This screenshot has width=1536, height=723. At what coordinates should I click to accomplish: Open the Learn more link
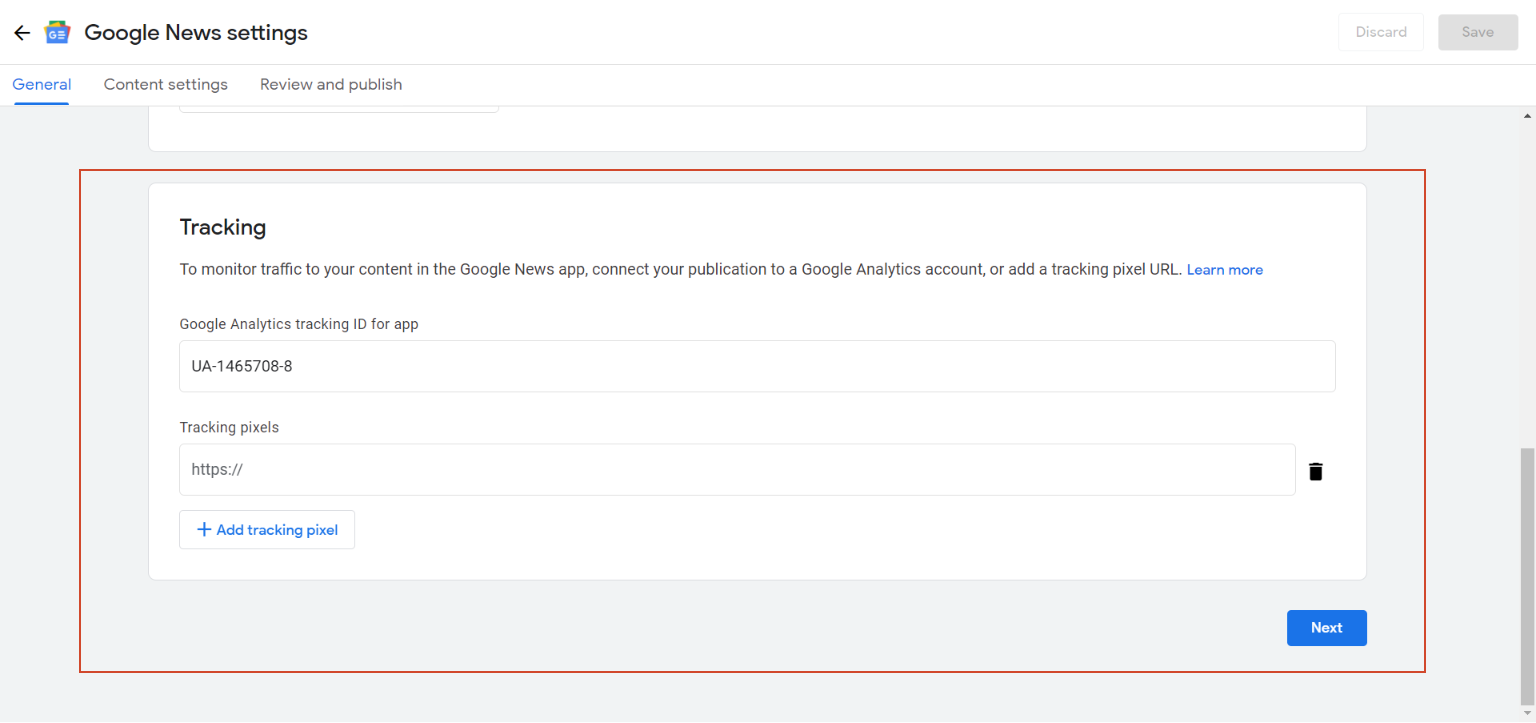point(1224,270)
